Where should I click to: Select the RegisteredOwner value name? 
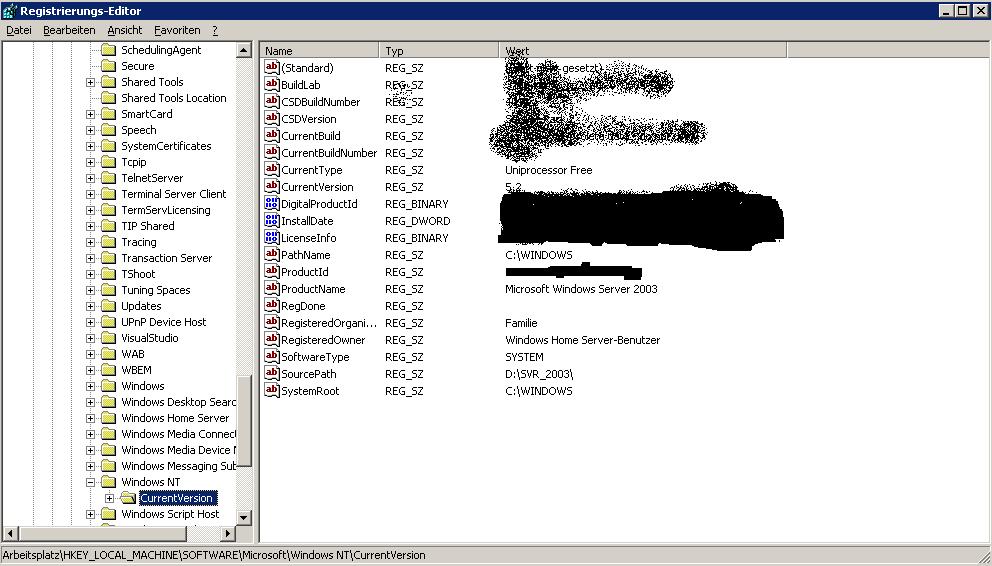pyautogui.click(x=323, y=340)
